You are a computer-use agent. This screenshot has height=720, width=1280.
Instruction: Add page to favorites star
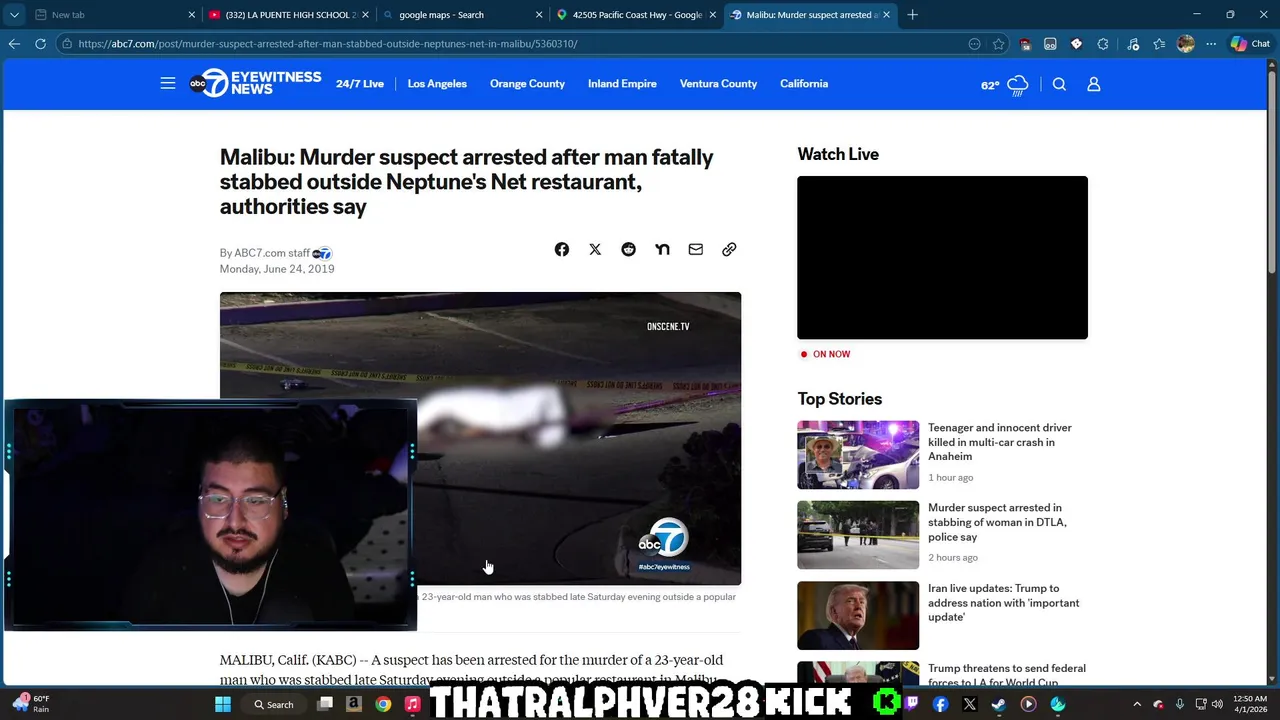(x=999, y=44)
